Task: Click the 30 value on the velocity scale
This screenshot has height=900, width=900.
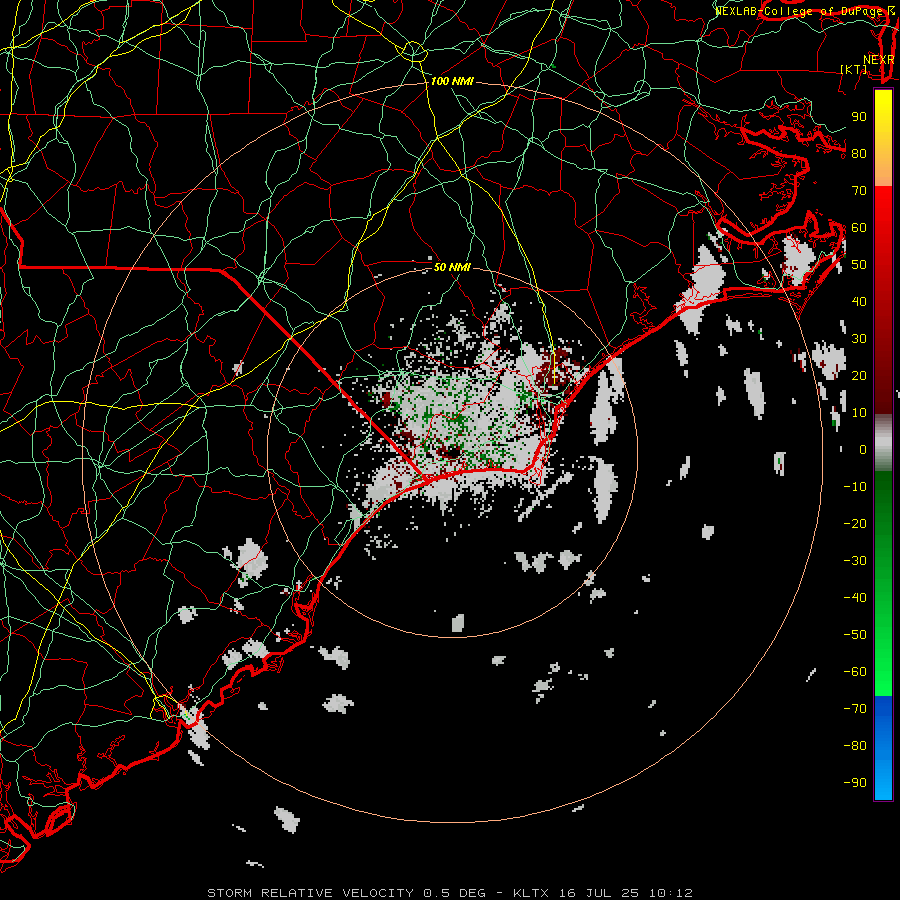Action: coord(859,339)
